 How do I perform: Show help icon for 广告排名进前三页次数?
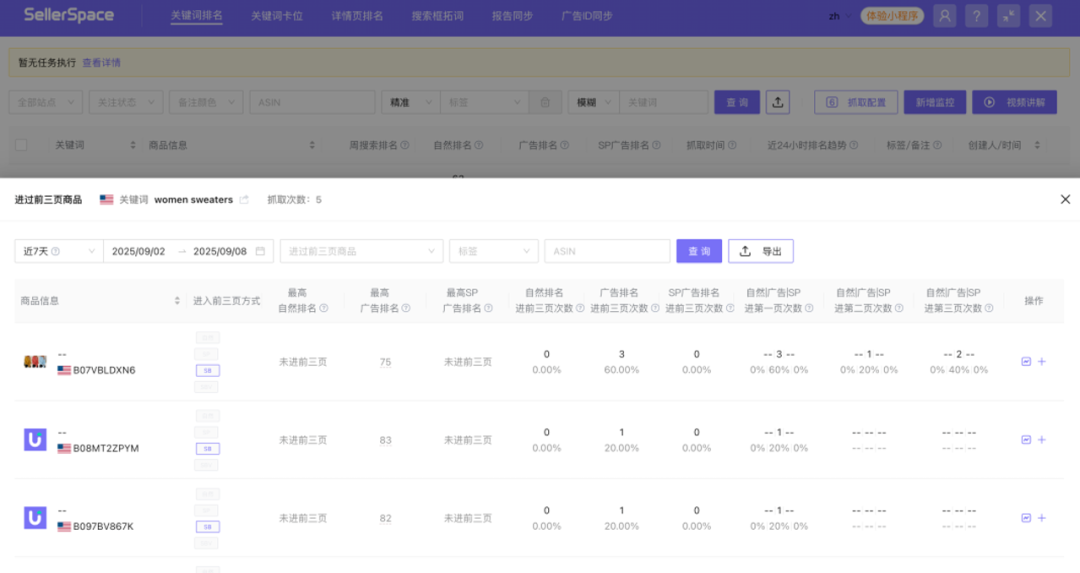tap(655, 309)
